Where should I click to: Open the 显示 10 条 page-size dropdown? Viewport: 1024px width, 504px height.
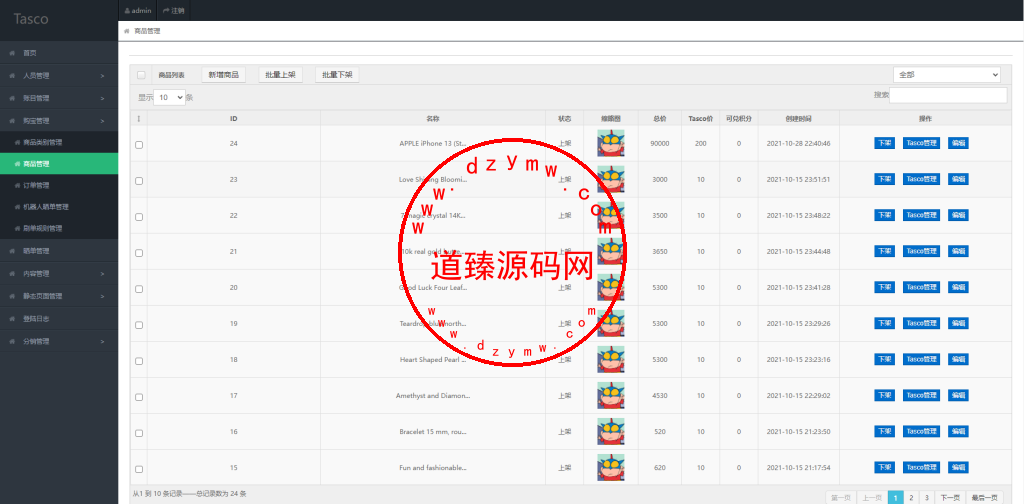click(x=170, y=97)
